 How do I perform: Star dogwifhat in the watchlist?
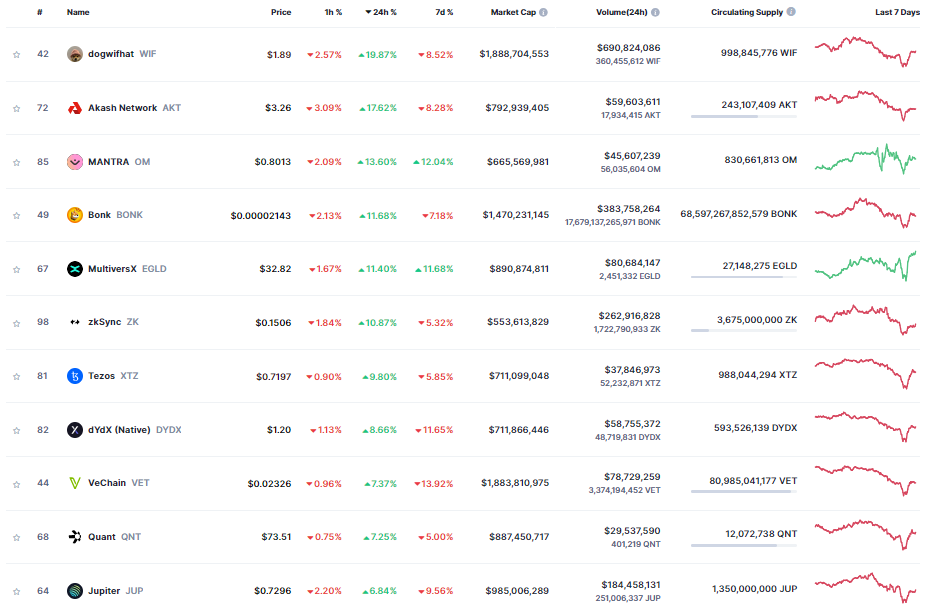coord(17,55)
